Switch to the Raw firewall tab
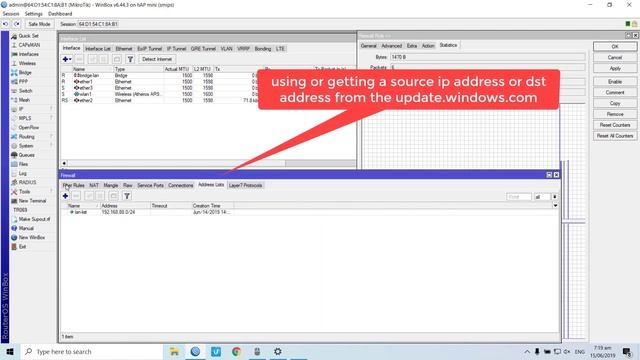 (128, 185)
